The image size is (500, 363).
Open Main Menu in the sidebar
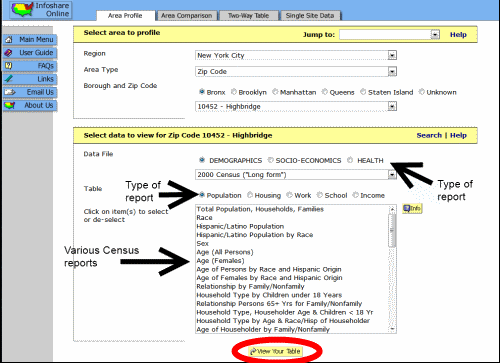click(x=30, y=40)
